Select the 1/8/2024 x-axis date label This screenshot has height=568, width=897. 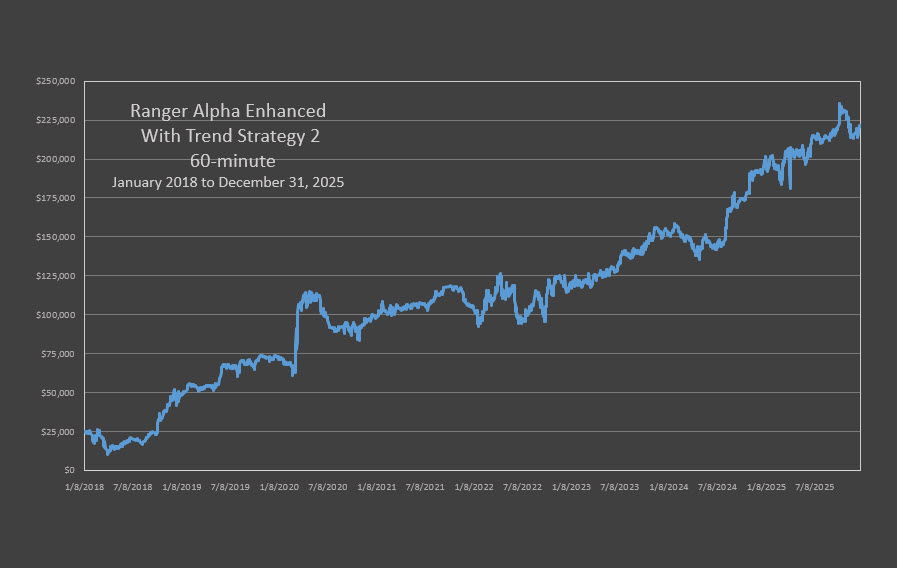tap(668, 487)
